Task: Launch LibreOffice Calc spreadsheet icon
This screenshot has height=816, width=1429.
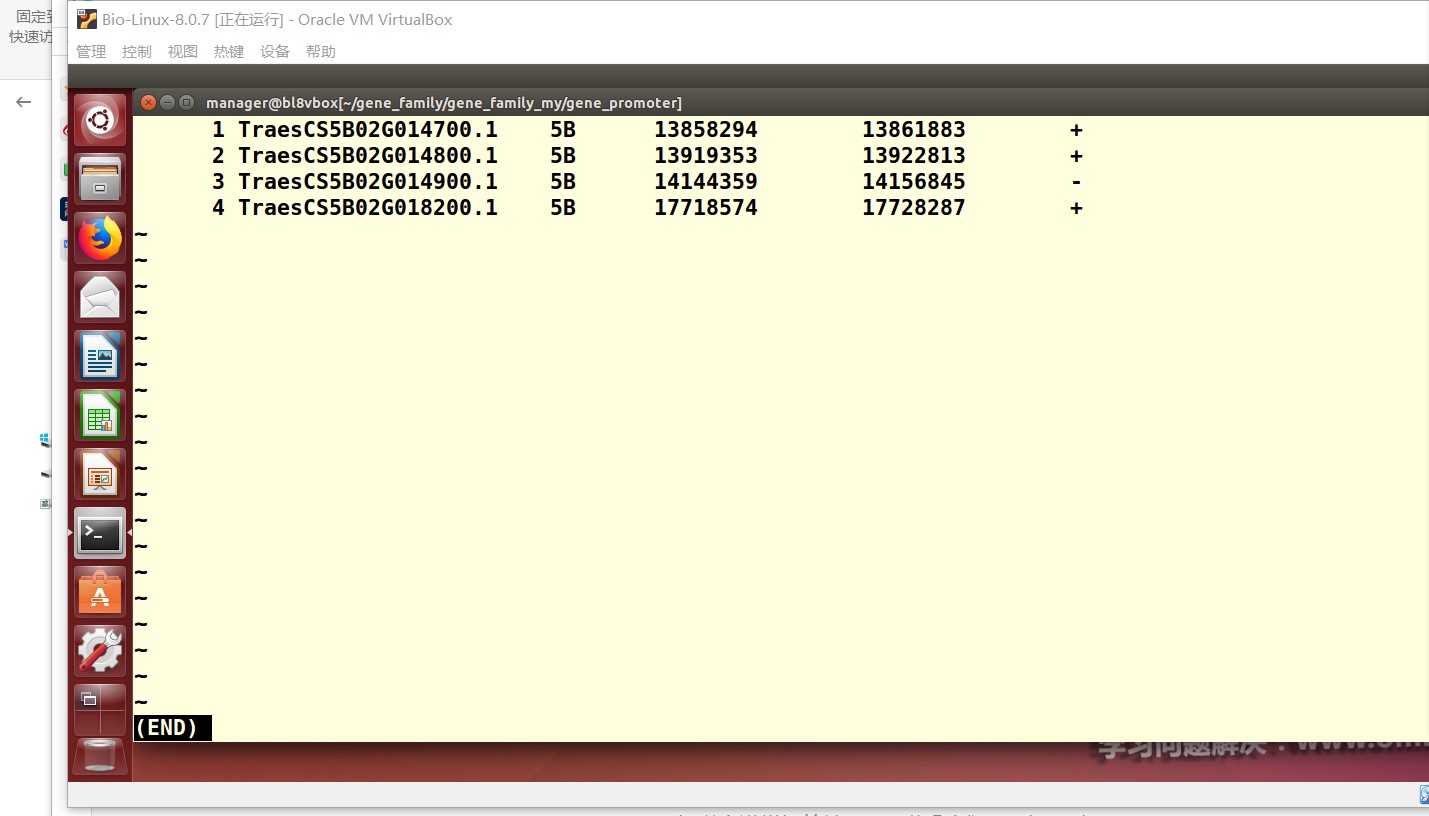Action: [100, 415]
